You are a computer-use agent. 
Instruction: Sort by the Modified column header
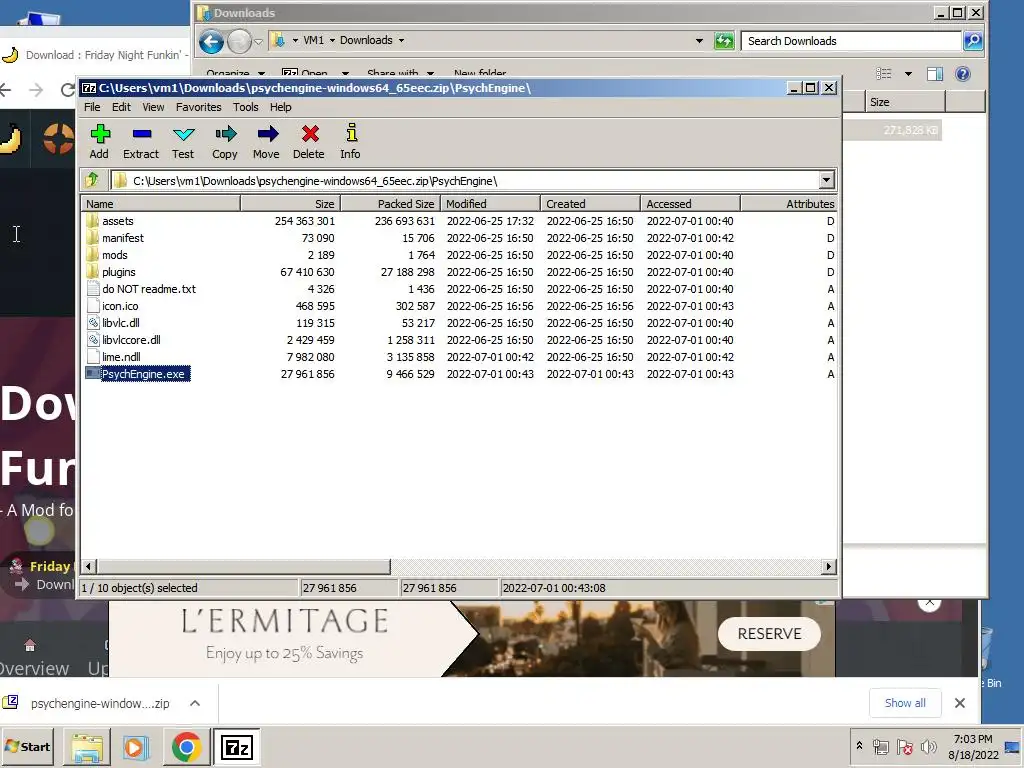pos(490,204)
